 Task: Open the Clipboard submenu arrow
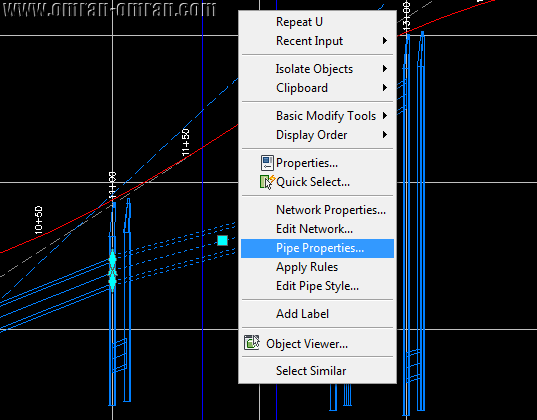(385, 88)
